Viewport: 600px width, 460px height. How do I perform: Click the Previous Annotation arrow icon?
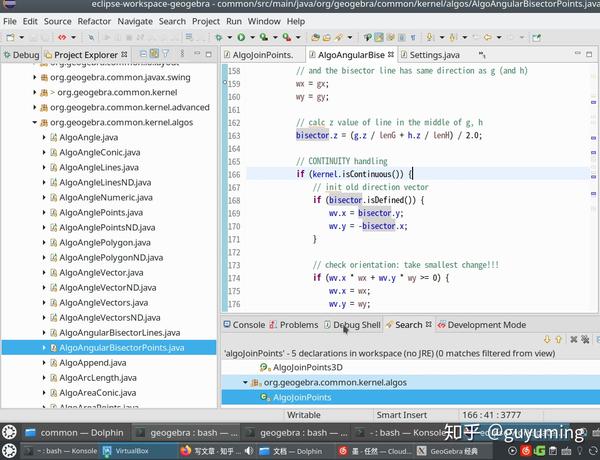(453, 37)
